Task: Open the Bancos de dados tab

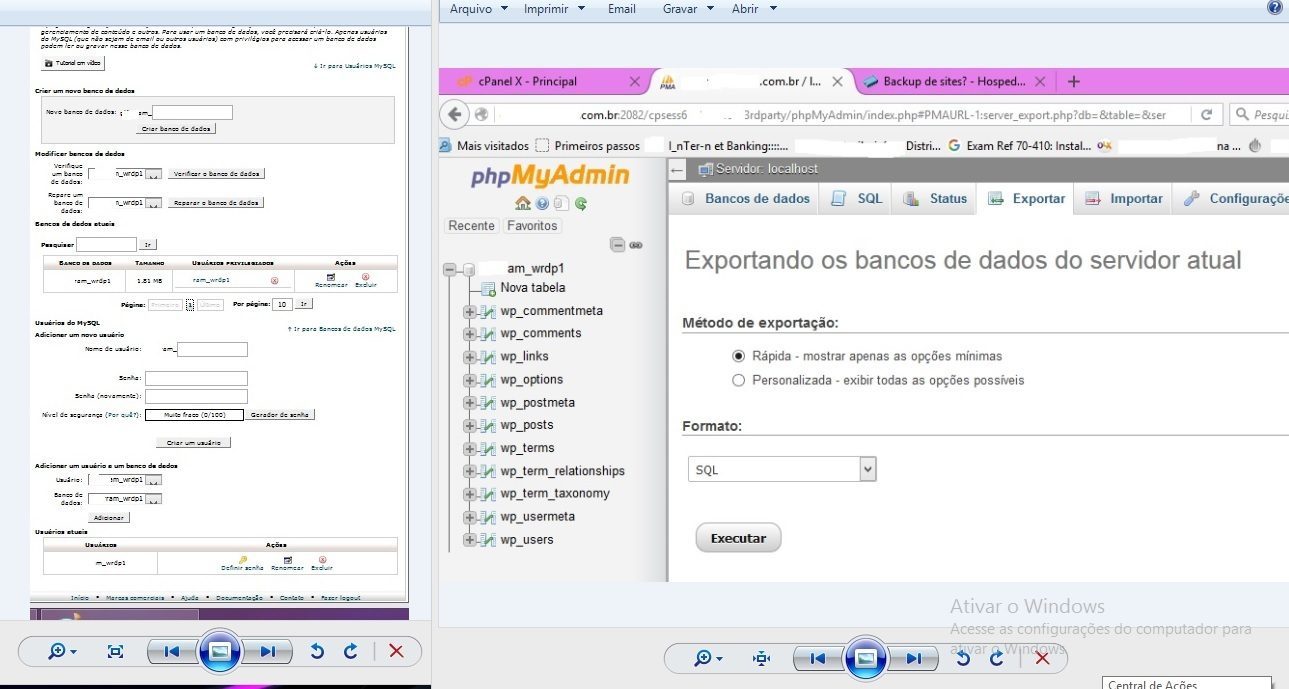Action: tap(746, 199)
